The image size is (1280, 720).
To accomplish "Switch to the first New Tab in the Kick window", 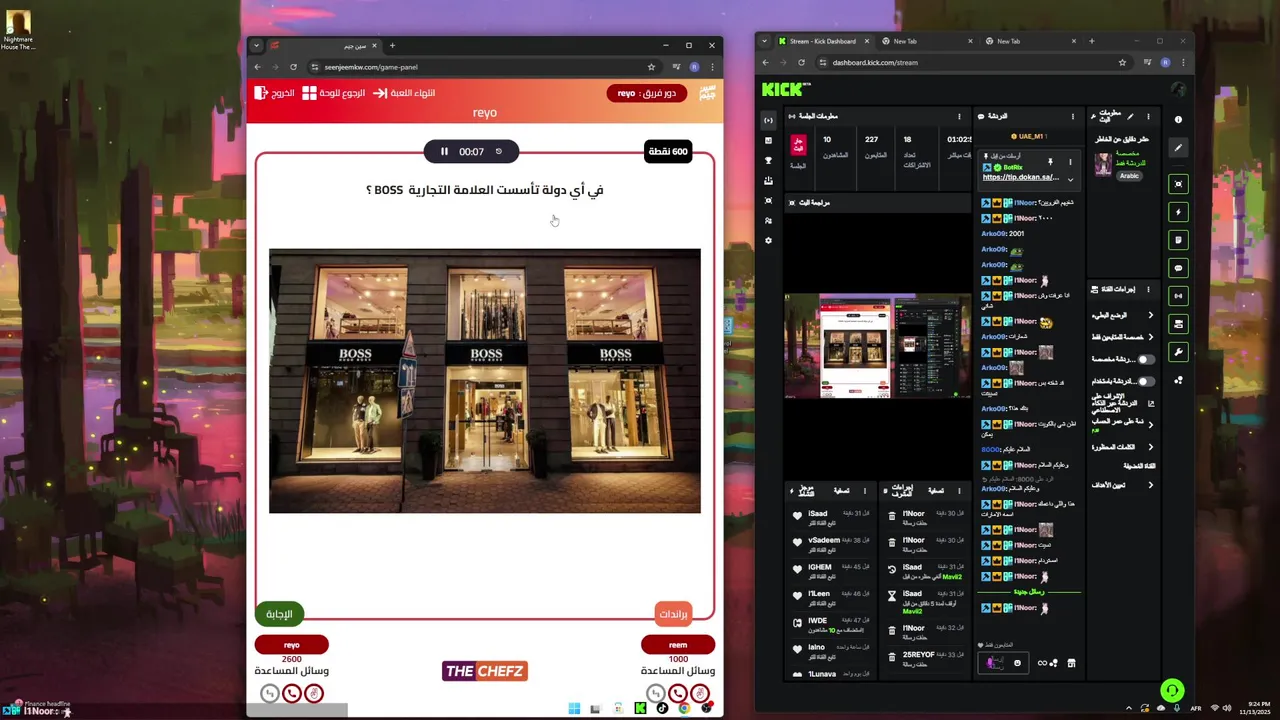I will pyautogui.click(x=927, y=41).
